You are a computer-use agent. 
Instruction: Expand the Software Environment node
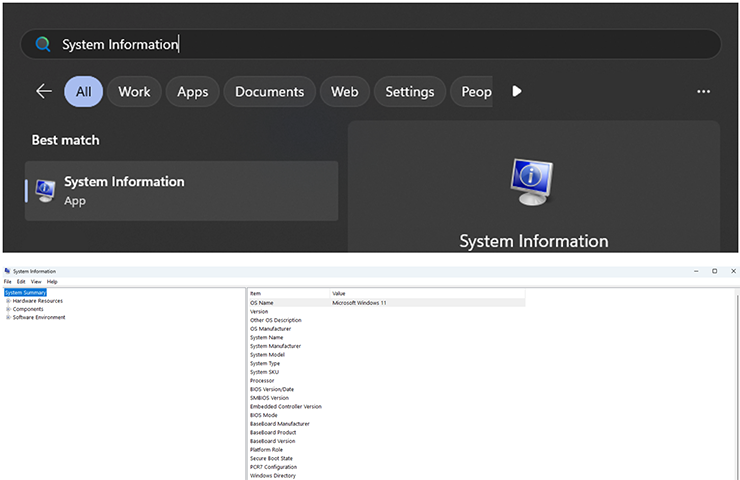[8, 317]
